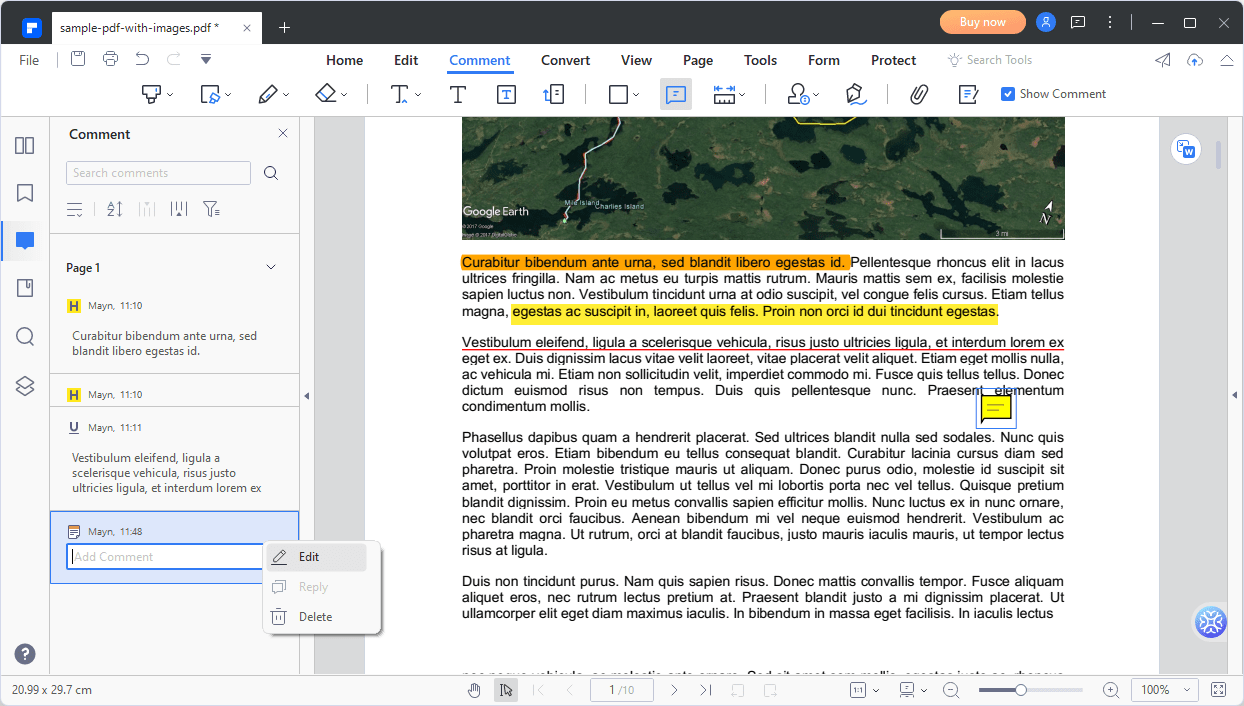Activate the Sticky Note tool
Image resolution: width=1244 pixels, height=706 pixels.
tap(676, 93)
